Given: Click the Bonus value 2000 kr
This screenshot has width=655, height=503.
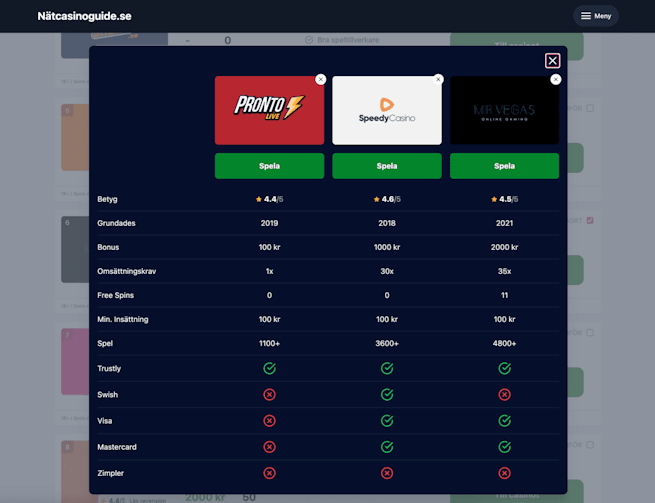Looking at the screenshot, I should [505, 247].
